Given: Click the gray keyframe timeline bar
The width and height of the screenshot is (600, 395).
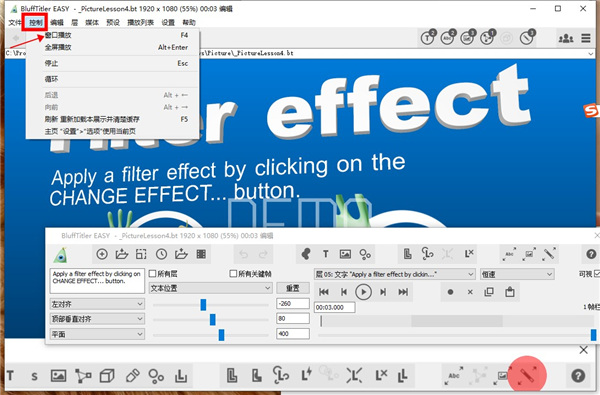Looking at the screenshot, I should pos(457,321).
